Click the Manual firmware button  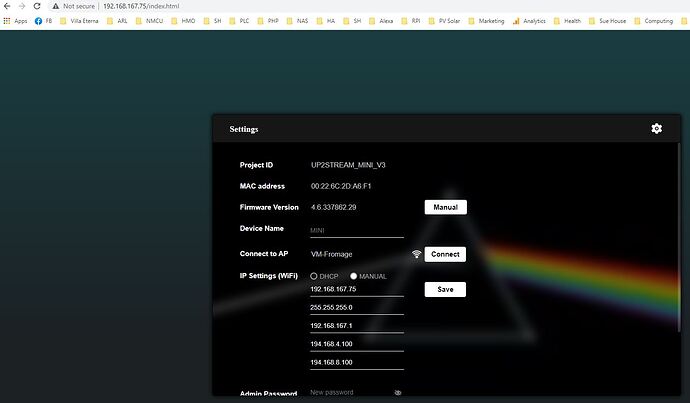coord(445,207)
